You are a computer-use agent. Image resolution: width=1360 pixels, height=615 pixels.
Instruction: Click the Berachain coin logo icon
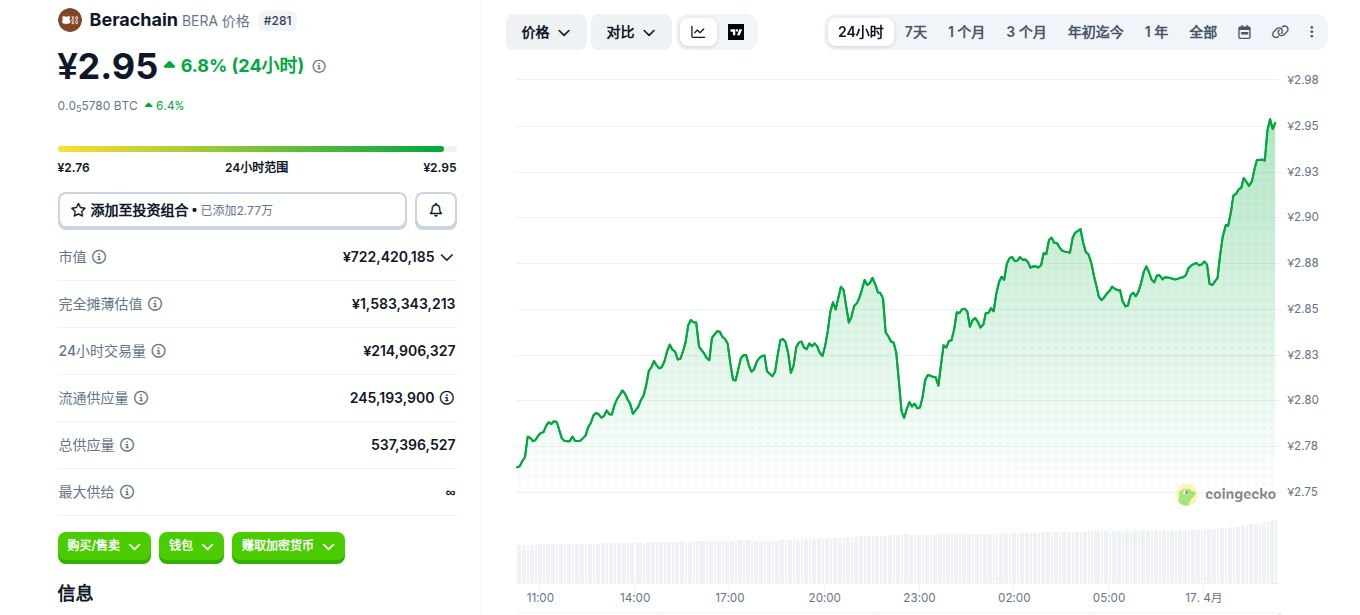pos(70,20)
